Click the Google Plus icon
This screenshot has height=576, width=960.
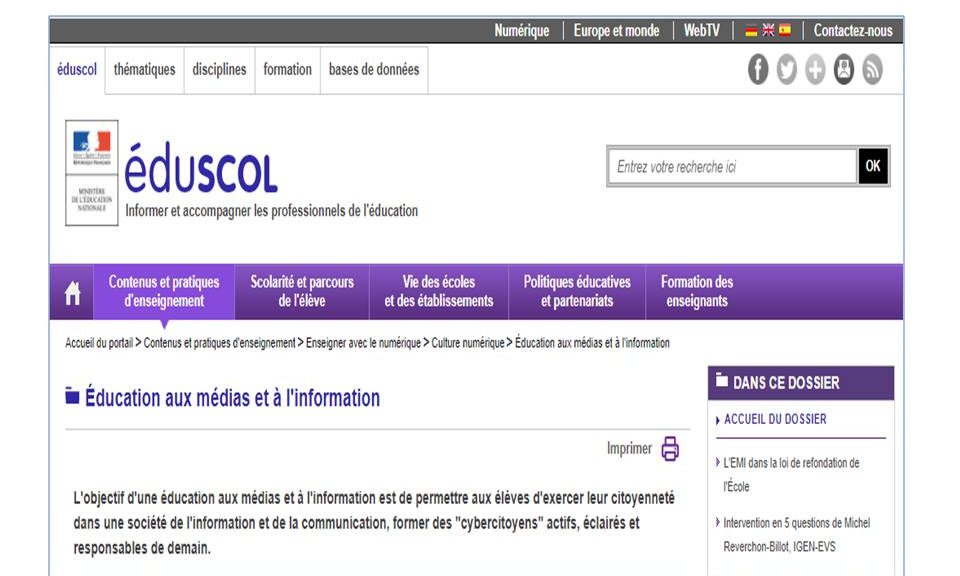(x=815, y=69)
